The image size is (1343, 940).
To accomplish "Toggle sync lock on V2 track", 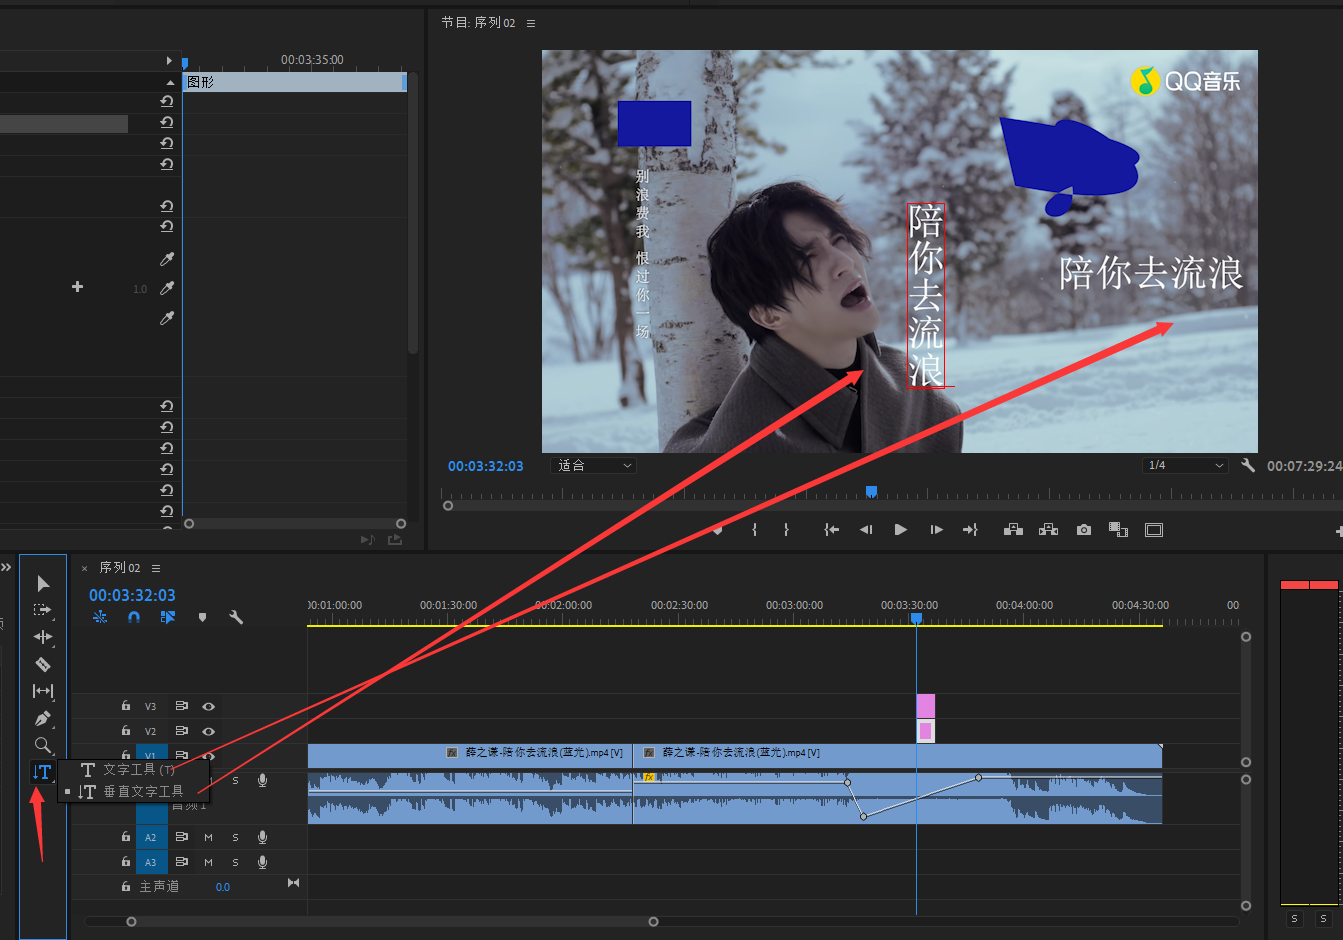I will pyautogui.click(x=182, y=731).
